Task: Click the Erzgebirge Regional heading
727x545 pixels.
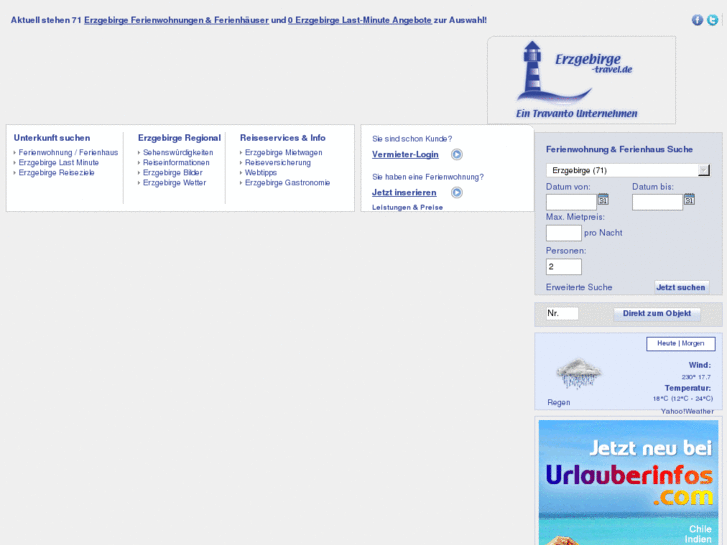Action: pyautogui.click(x=179, y=138)
